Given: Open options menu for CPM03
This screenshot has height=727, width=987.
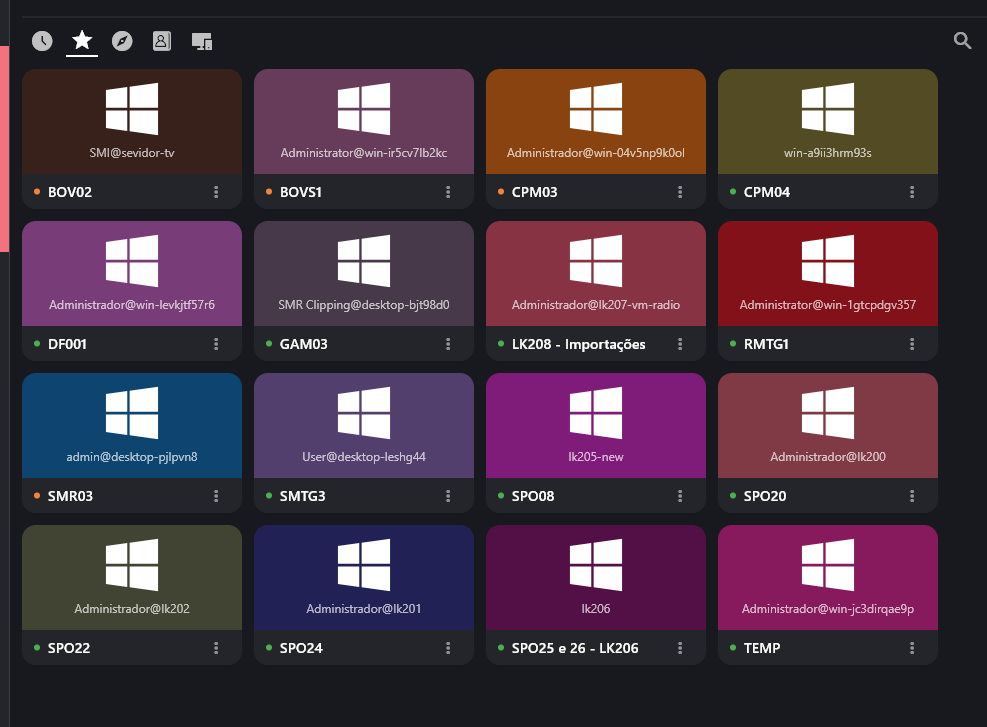Looking at the screenshot, I should coord(680,192).
